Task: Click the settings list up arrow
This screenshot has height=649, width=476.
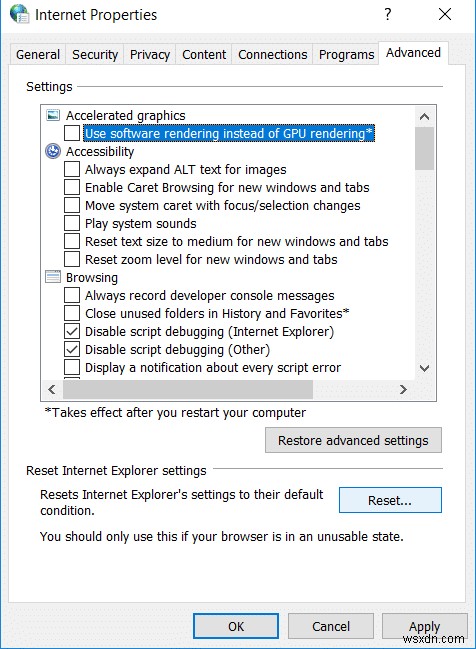Action: (424, 116)
